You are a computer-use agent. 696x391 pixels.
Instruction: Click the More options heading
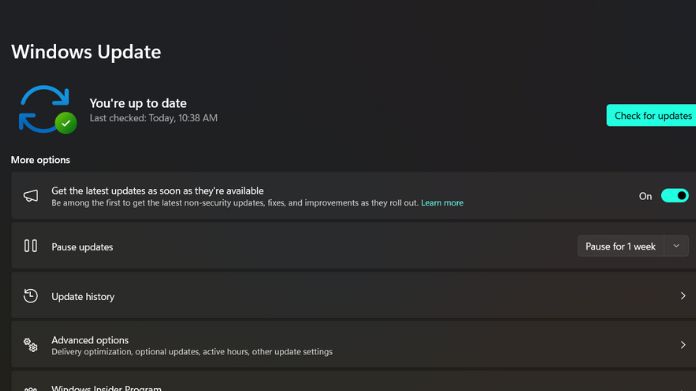click(40, 160)
